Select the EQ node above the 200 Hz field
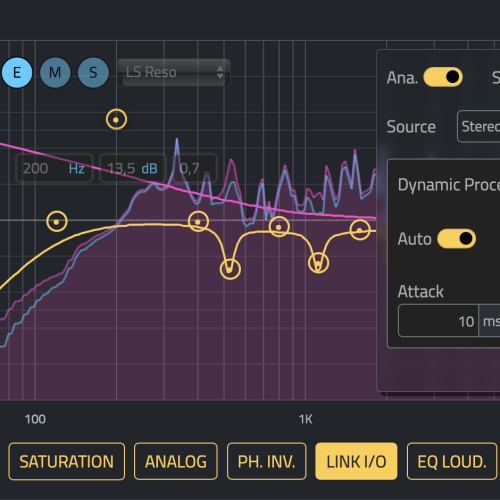 pyautogui.click(x=116, y=119)
